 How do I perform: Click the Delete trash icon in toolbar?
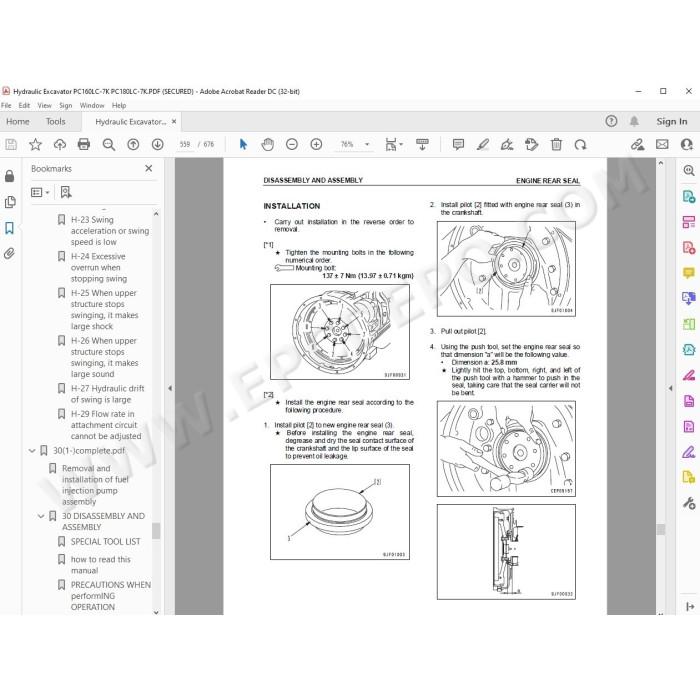click(556, 144)
